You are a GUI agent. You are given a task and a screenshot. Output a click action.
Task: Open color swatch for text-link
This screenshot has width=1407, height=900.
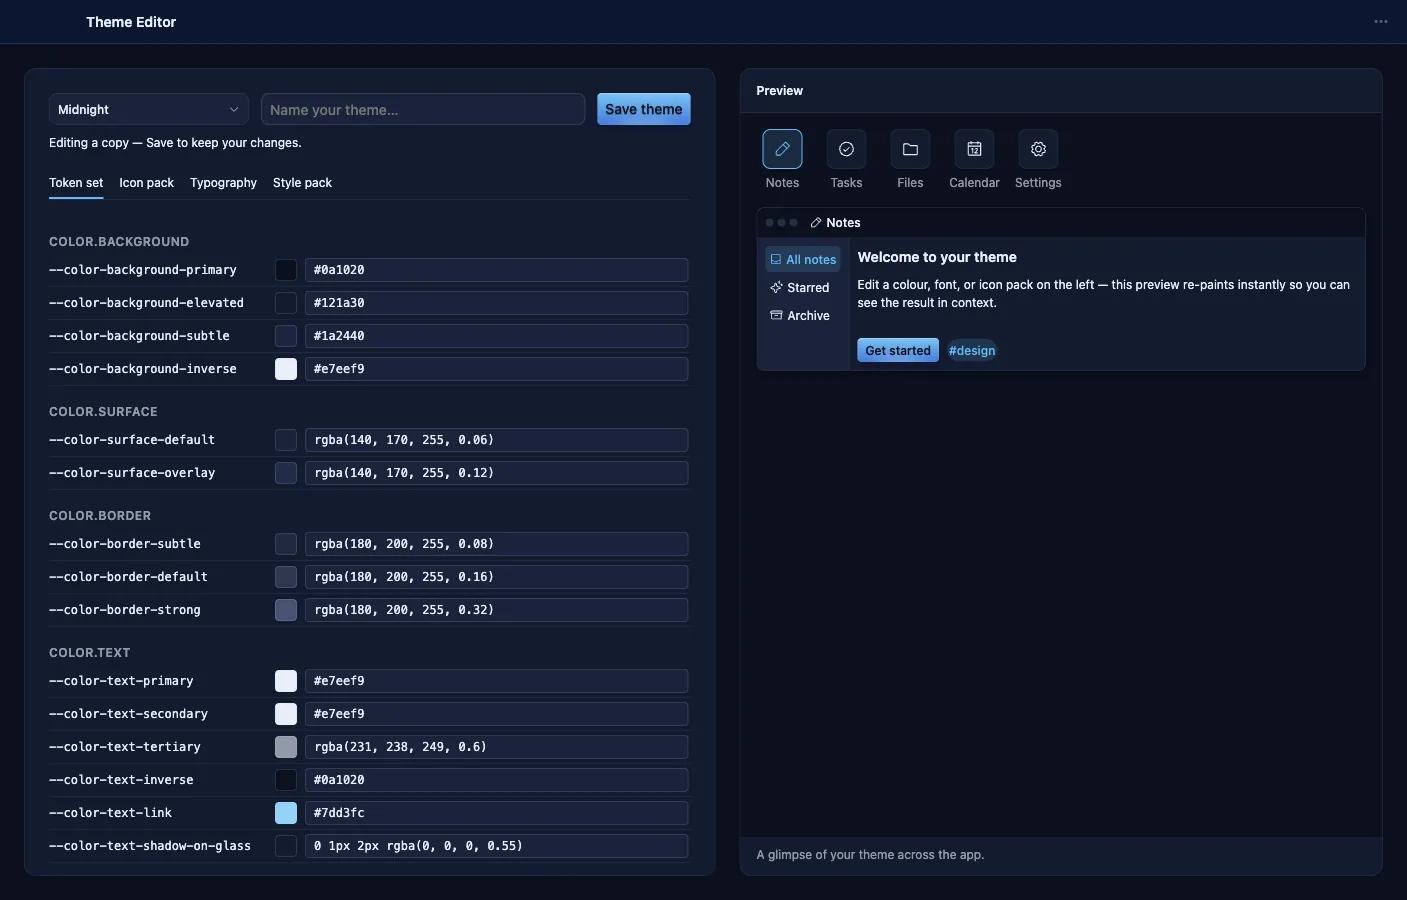click(x=286, y=813)
